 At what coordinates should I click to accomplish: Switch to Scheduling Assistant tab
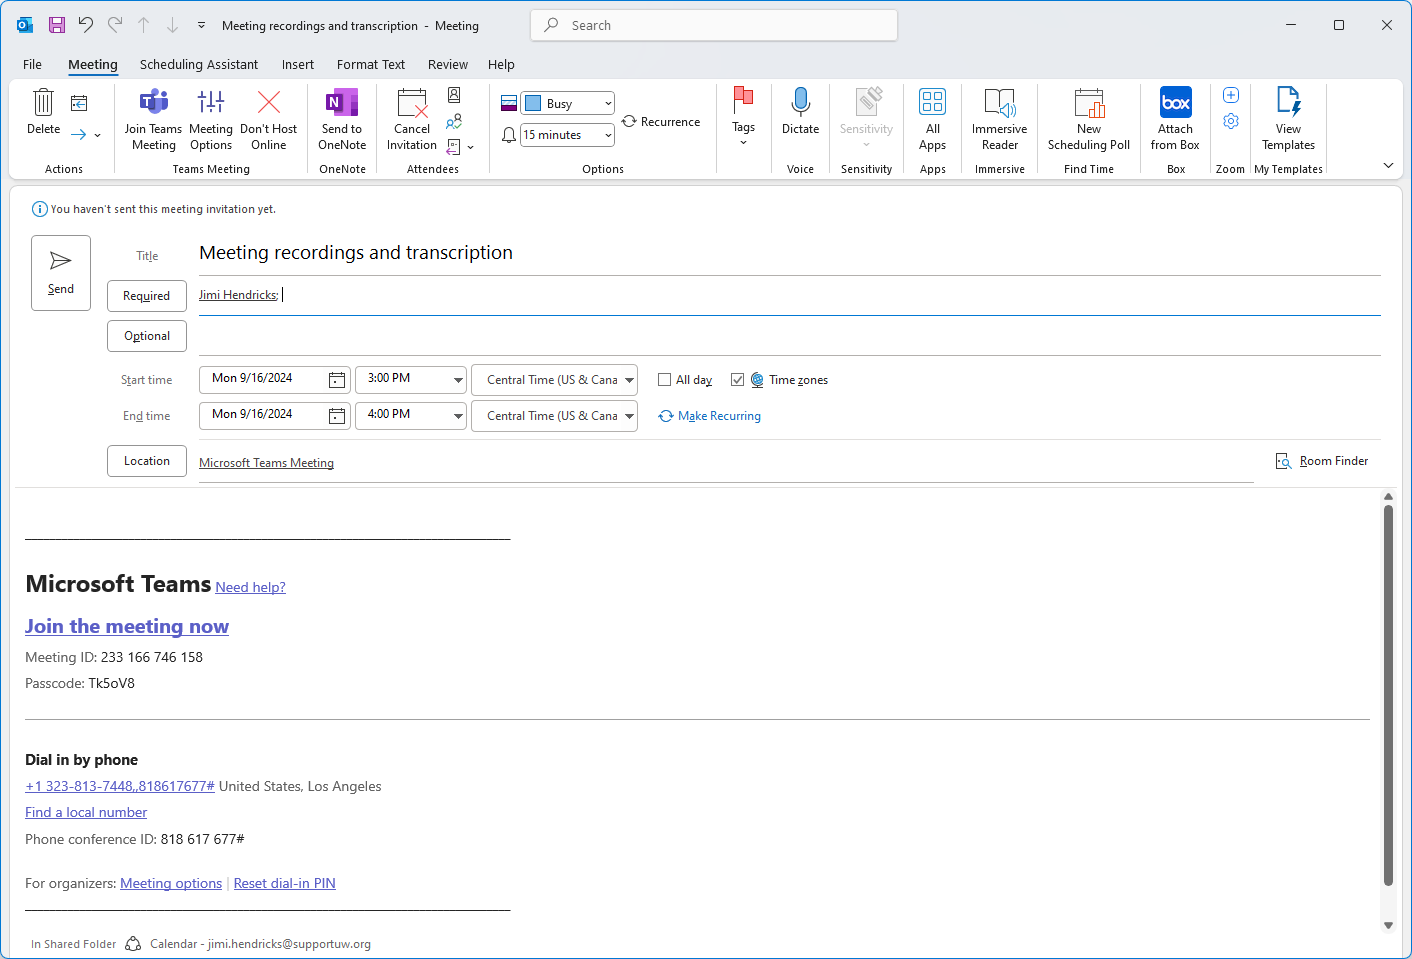coord(199,64)
